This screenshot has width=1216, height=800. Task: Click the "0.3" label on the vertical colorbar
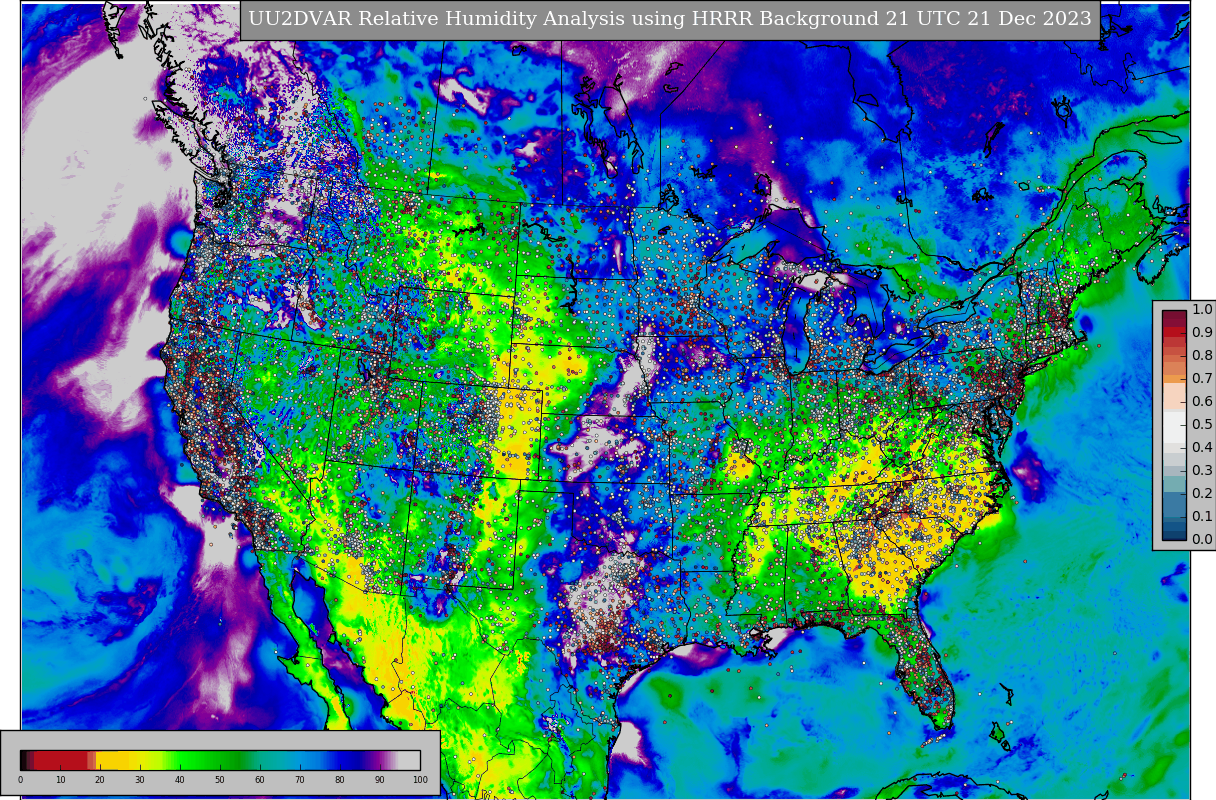pos(1202,471)
